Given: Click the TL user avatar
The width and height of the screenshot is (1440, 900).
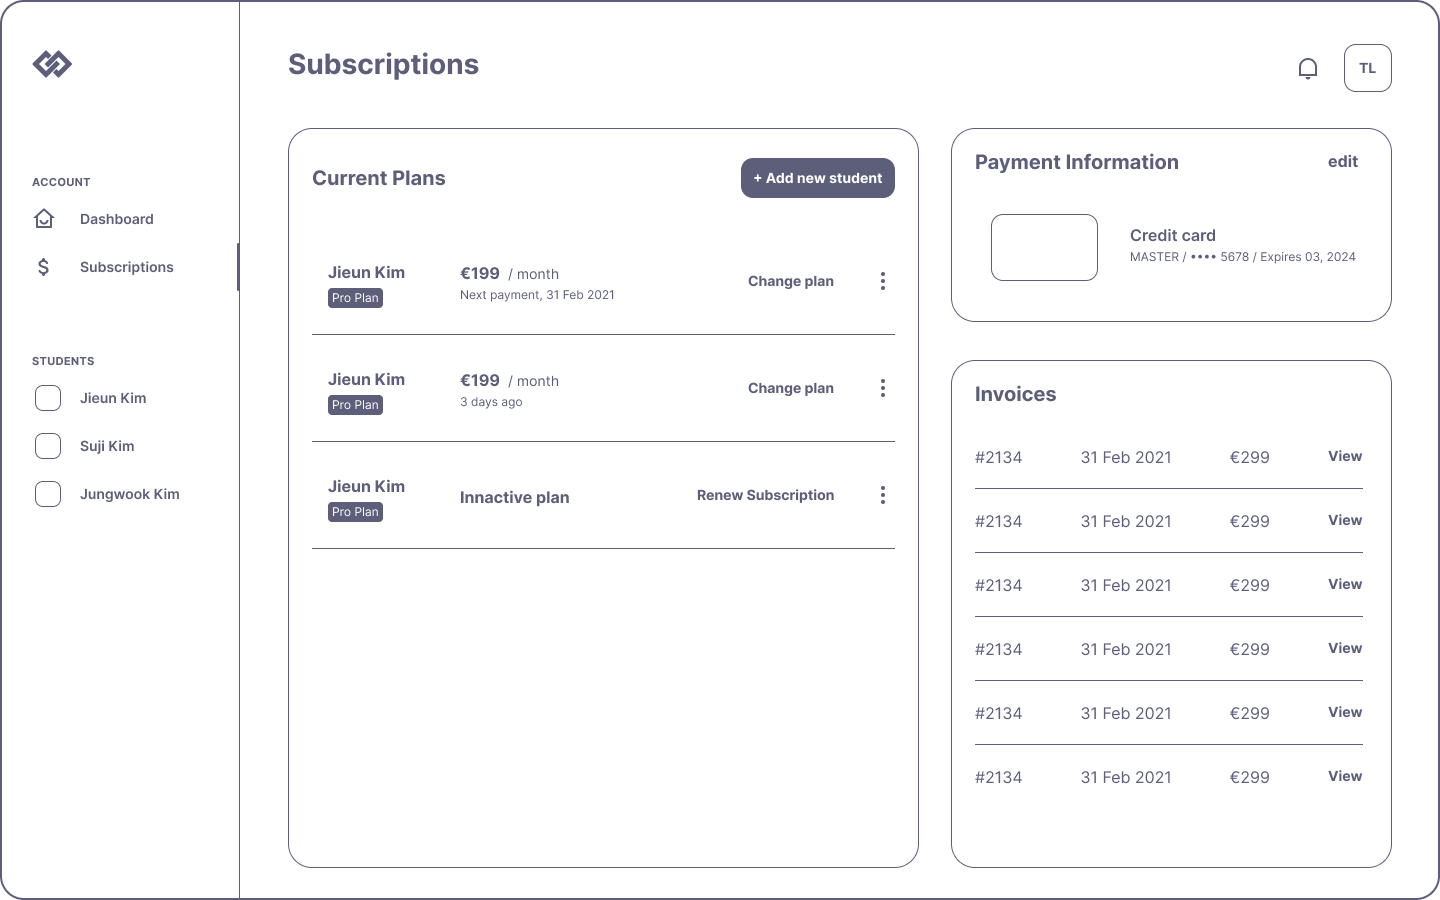Looking at the screenshot, I should (1367, 68).
